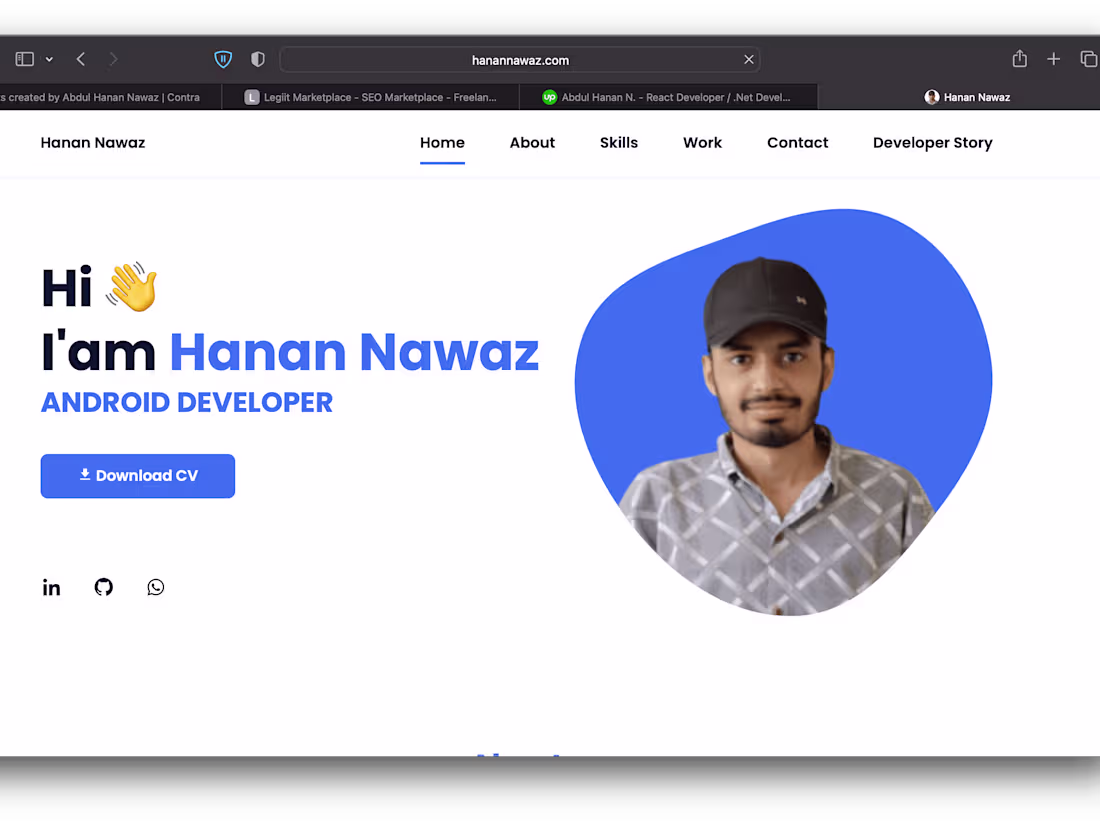Toggle the browser sidebar panel icon

pos(24,58)
